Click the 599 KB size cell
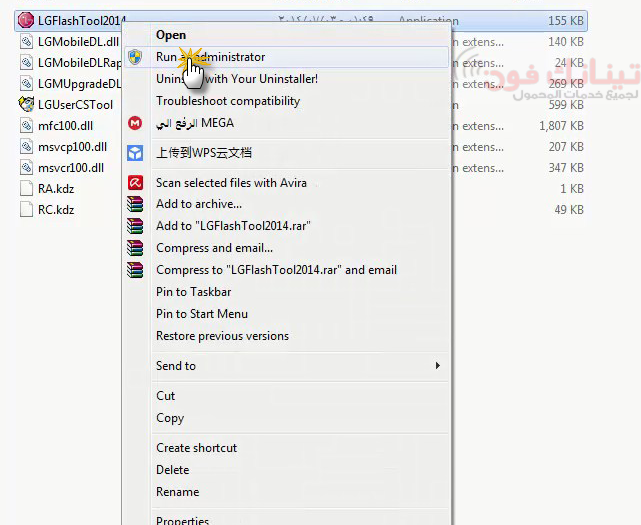The image size is (641, 525). (566, 105)
